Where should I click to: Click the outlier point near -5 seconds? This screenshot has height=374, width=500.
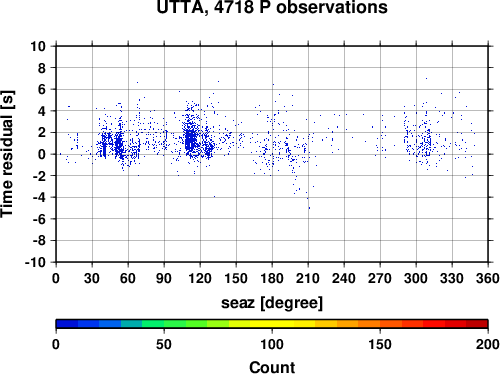point(309,208)
